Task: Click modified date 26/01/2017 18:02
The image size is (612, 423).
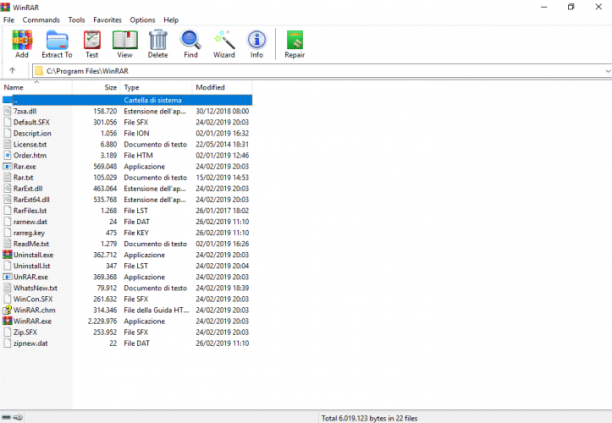Action: [x=222, y=210]
